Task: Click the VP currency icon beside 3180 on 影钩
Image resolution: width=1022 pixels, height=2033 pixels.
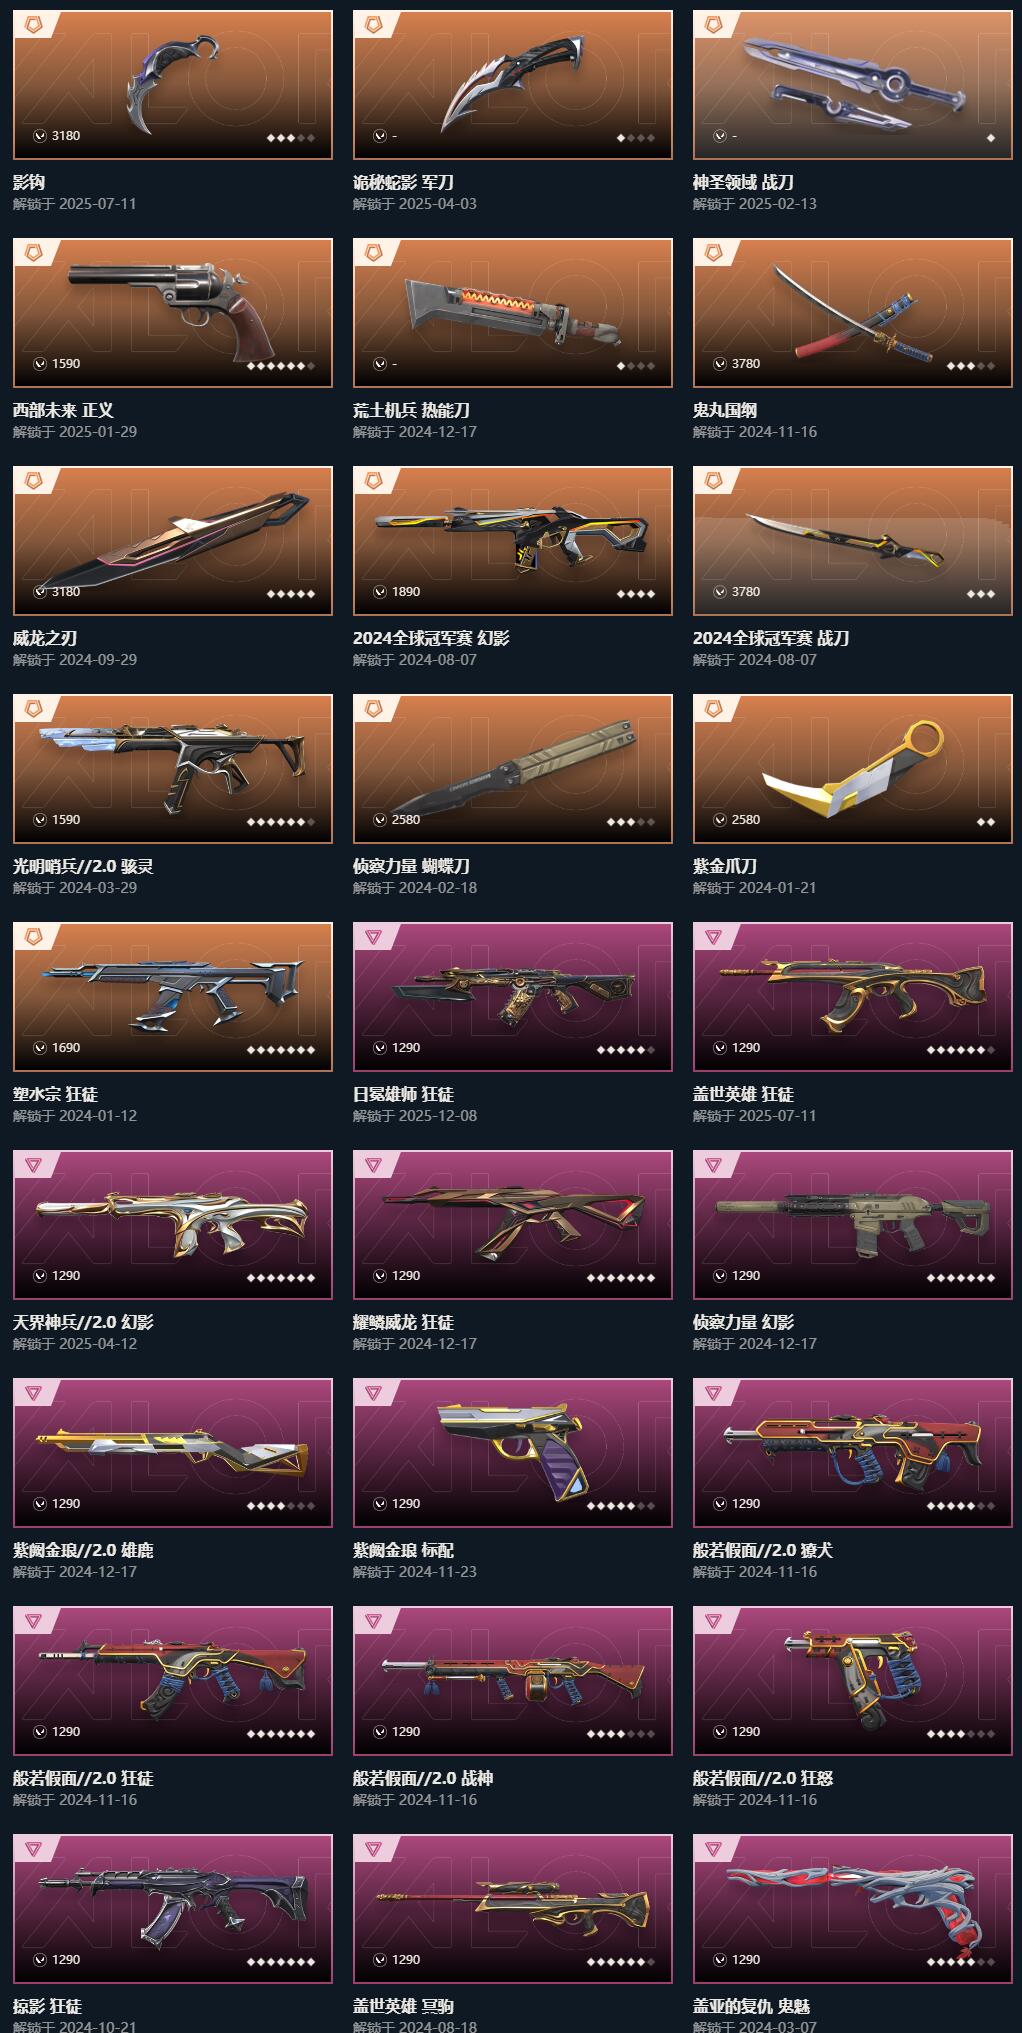Action: tap(40, 136)
